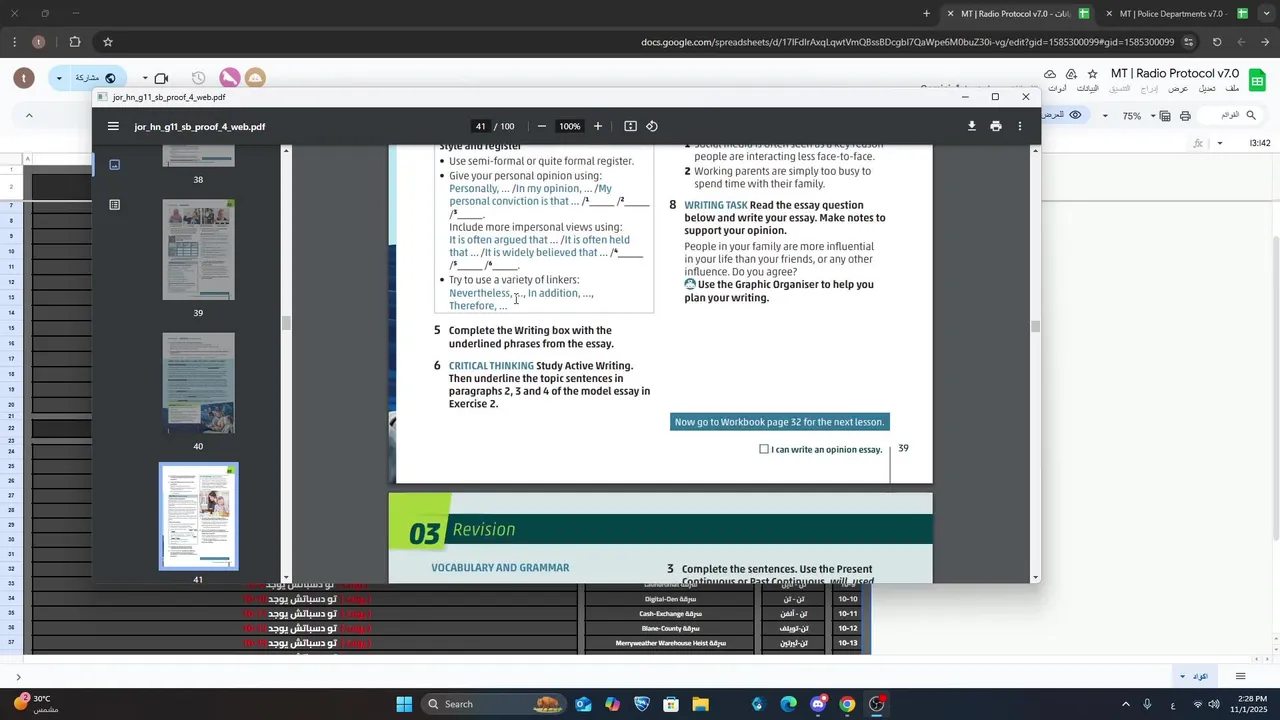The height and width of the screenshot is (720, 1280).
Task: Print the spreadsheet from Sheets toolbar
Action: coord(1185,116)
